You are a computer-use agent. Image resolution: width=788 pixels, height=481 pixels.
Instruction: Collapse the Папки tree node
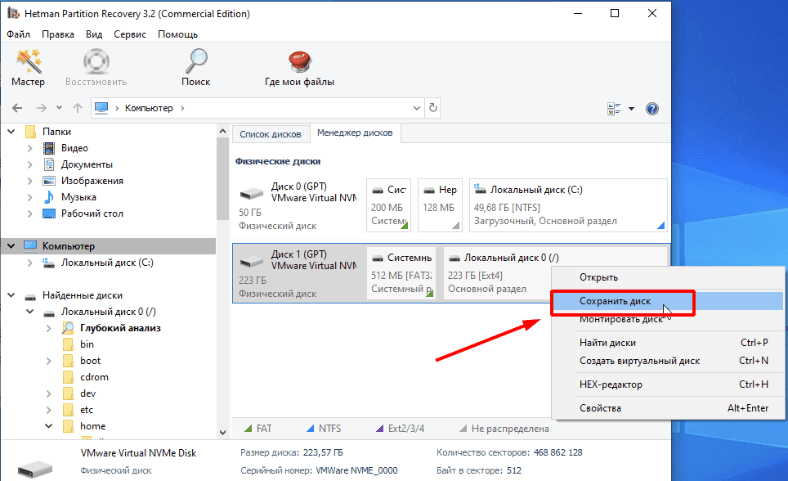click(x=11, y=132)
